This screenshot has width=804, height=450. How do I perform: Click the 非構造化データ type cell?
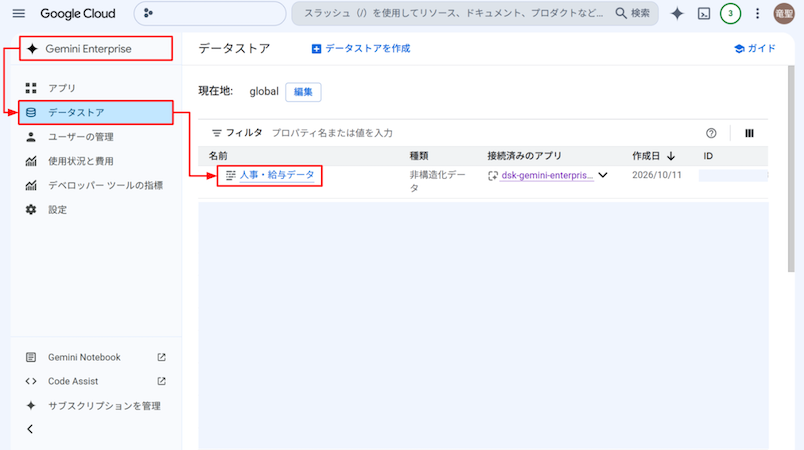(437, 181)
